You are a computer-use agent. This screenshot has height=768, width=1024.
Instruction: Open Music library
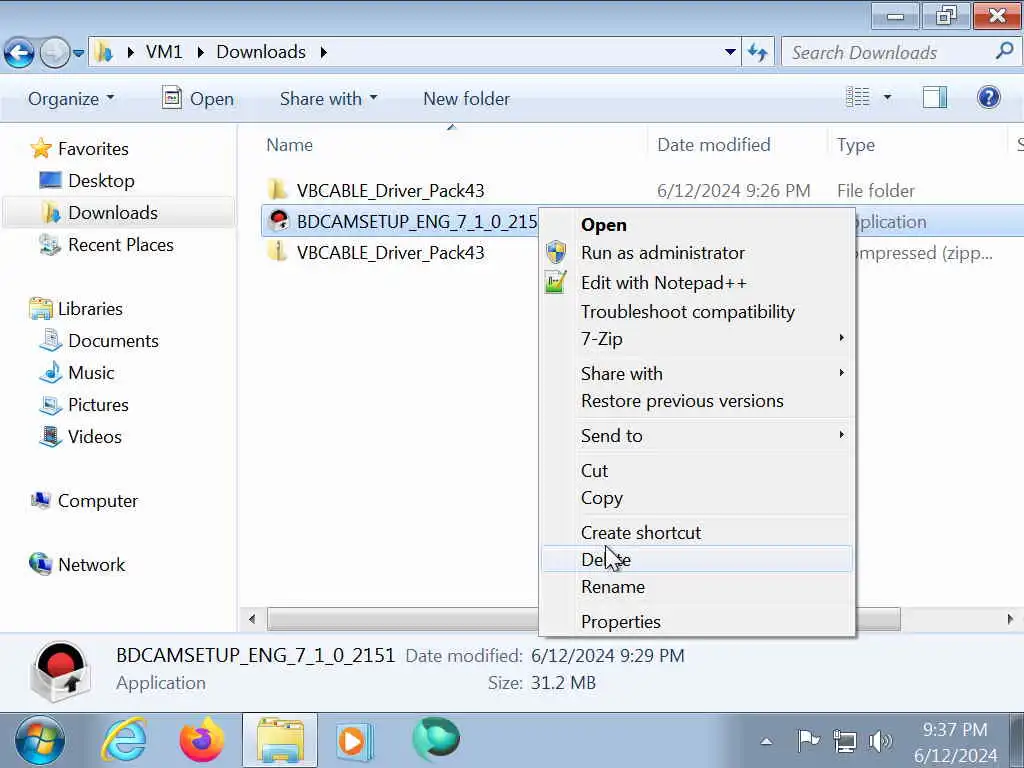(x=77, y=373)
